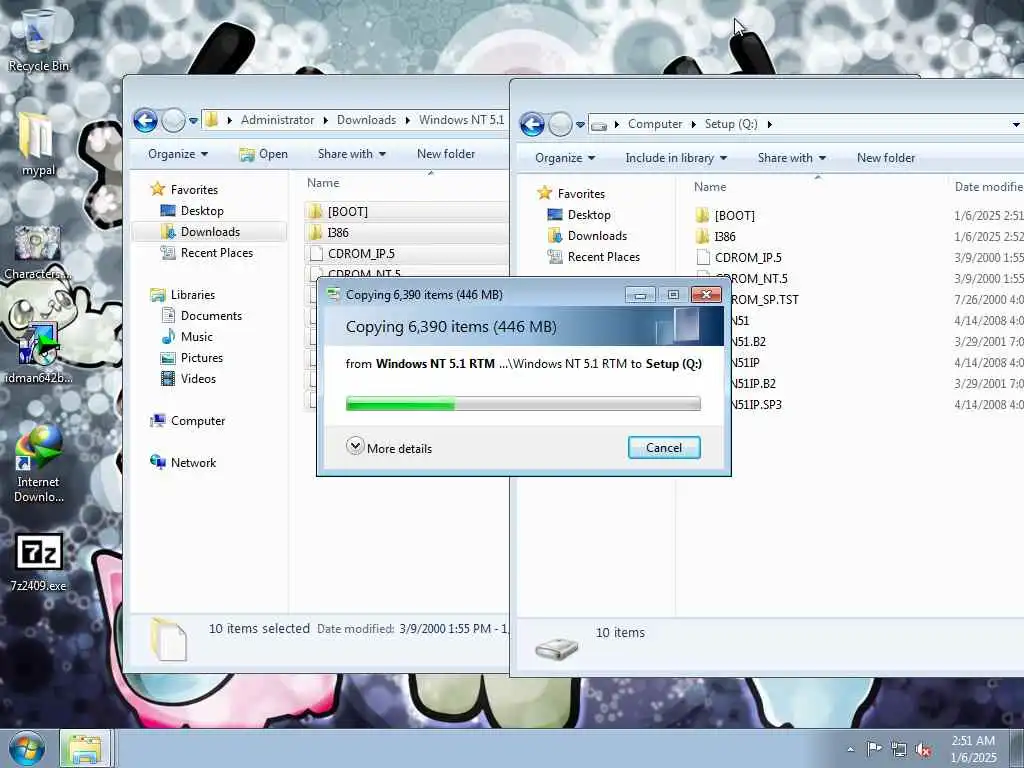1024x768 pixels.
Task: Expand More details in copy dialog
Action: [x=389, y=448]
